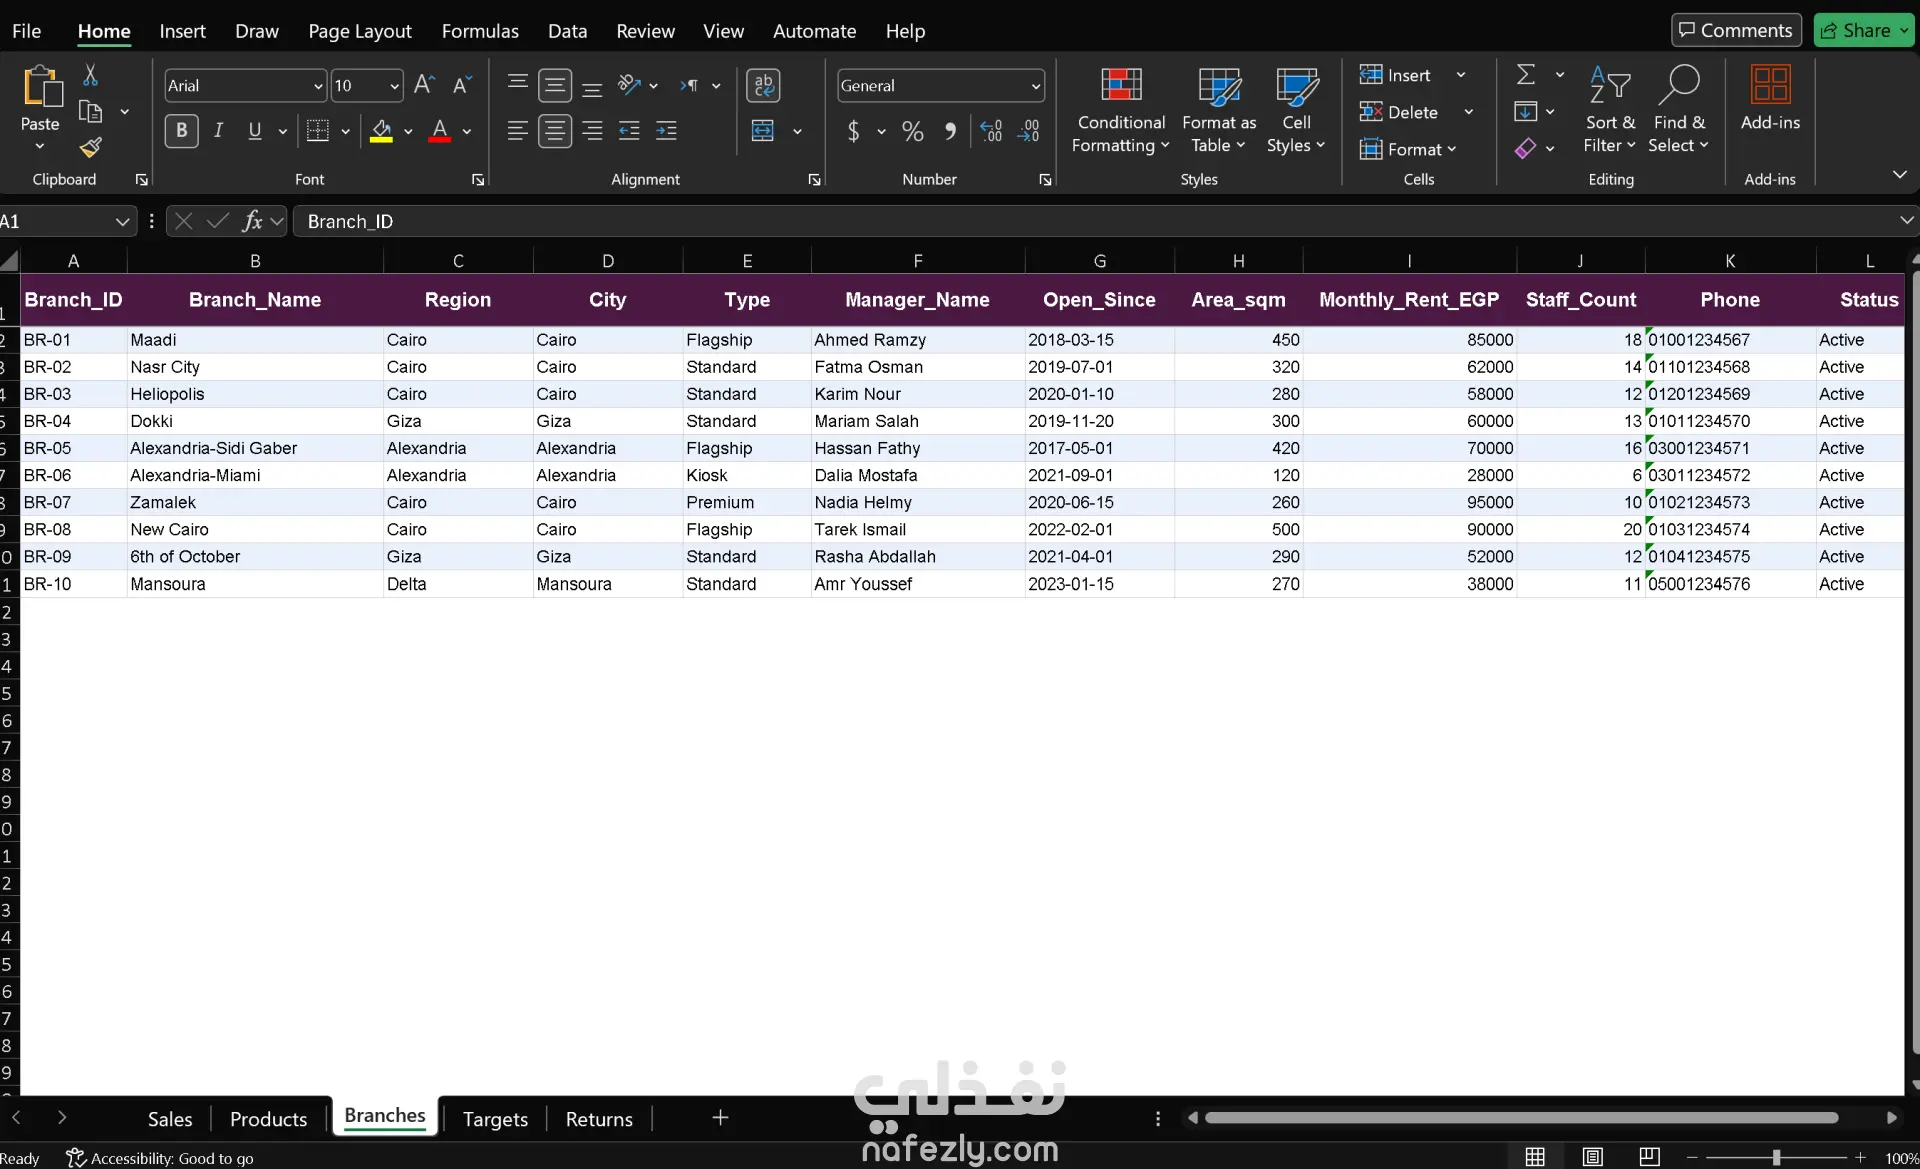
Task: Toggle center horizontal alignment
Action: pyautogui.click(x=555, y=131)
